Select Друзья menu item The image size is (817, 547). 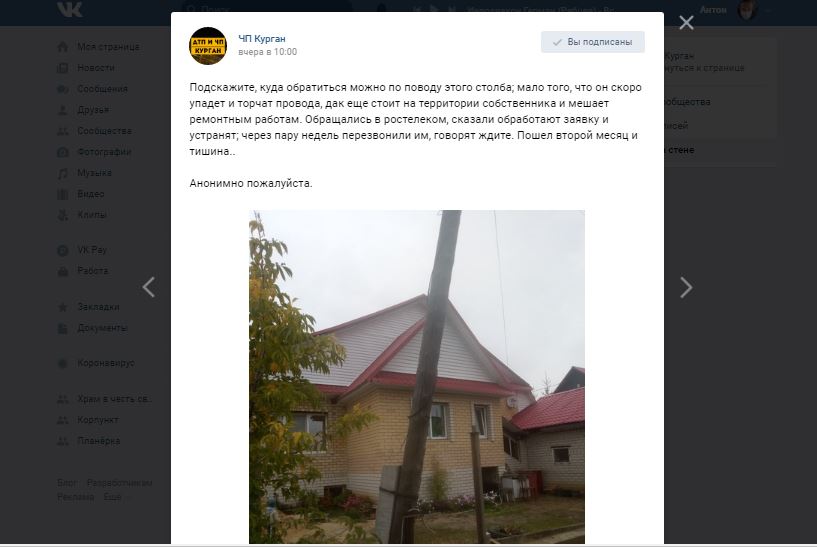point(93,110)
